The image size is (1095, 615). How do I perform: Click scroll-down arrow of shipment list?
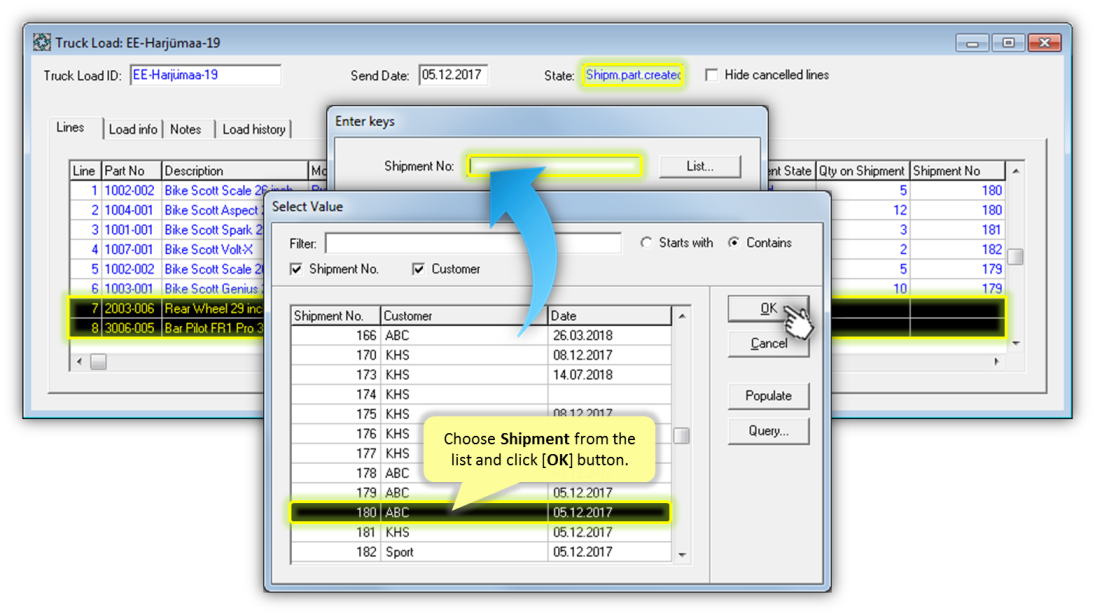[682, 555]
